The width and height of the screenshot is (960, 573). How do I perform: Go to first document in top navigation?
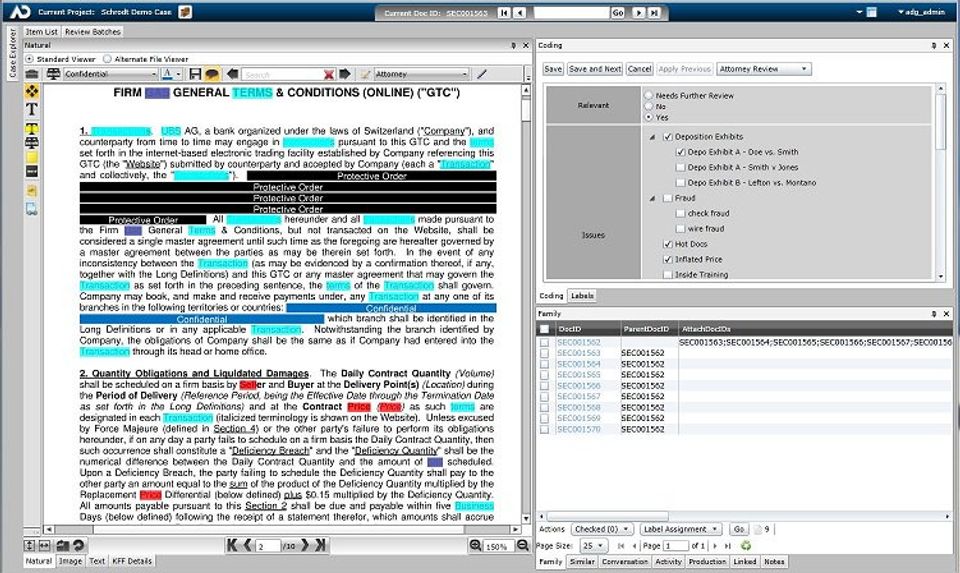pos(504,12)
